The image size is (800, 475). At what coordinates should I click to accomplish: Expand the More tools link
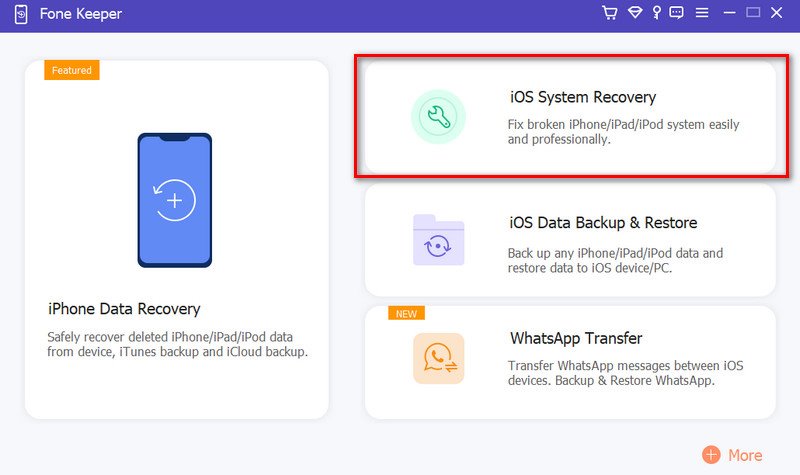745,455
